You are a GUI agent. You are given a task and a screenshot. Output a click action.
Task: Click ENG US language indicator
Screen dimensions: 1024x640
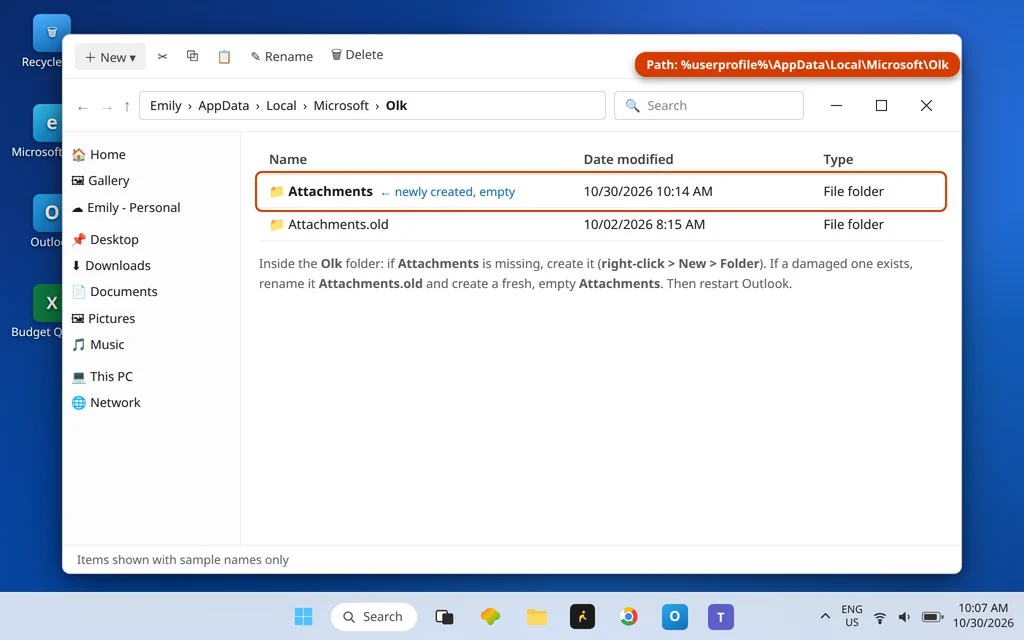click(852, 616)
